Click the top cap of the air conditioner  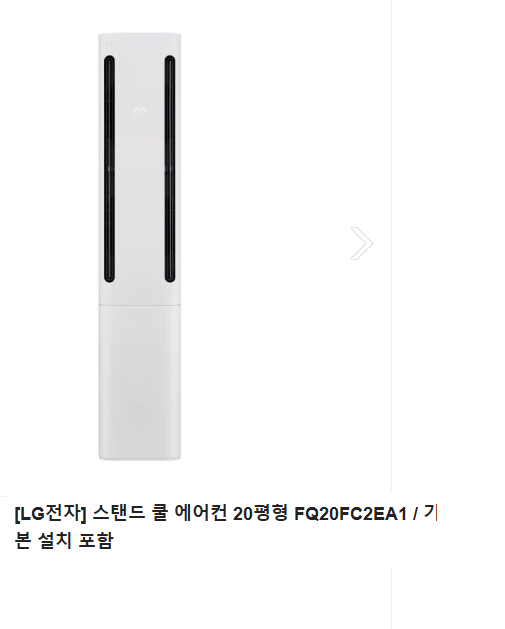(x=140, y=39)
